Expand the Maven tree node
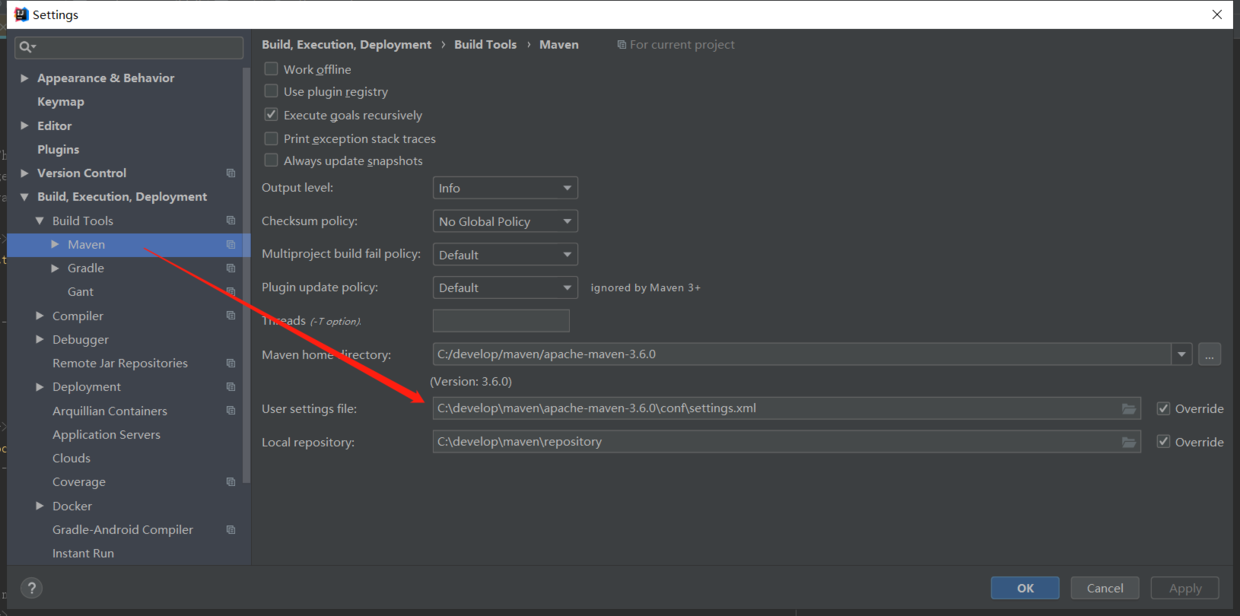Screen dimensions: 1240x616 pos(56,245)
